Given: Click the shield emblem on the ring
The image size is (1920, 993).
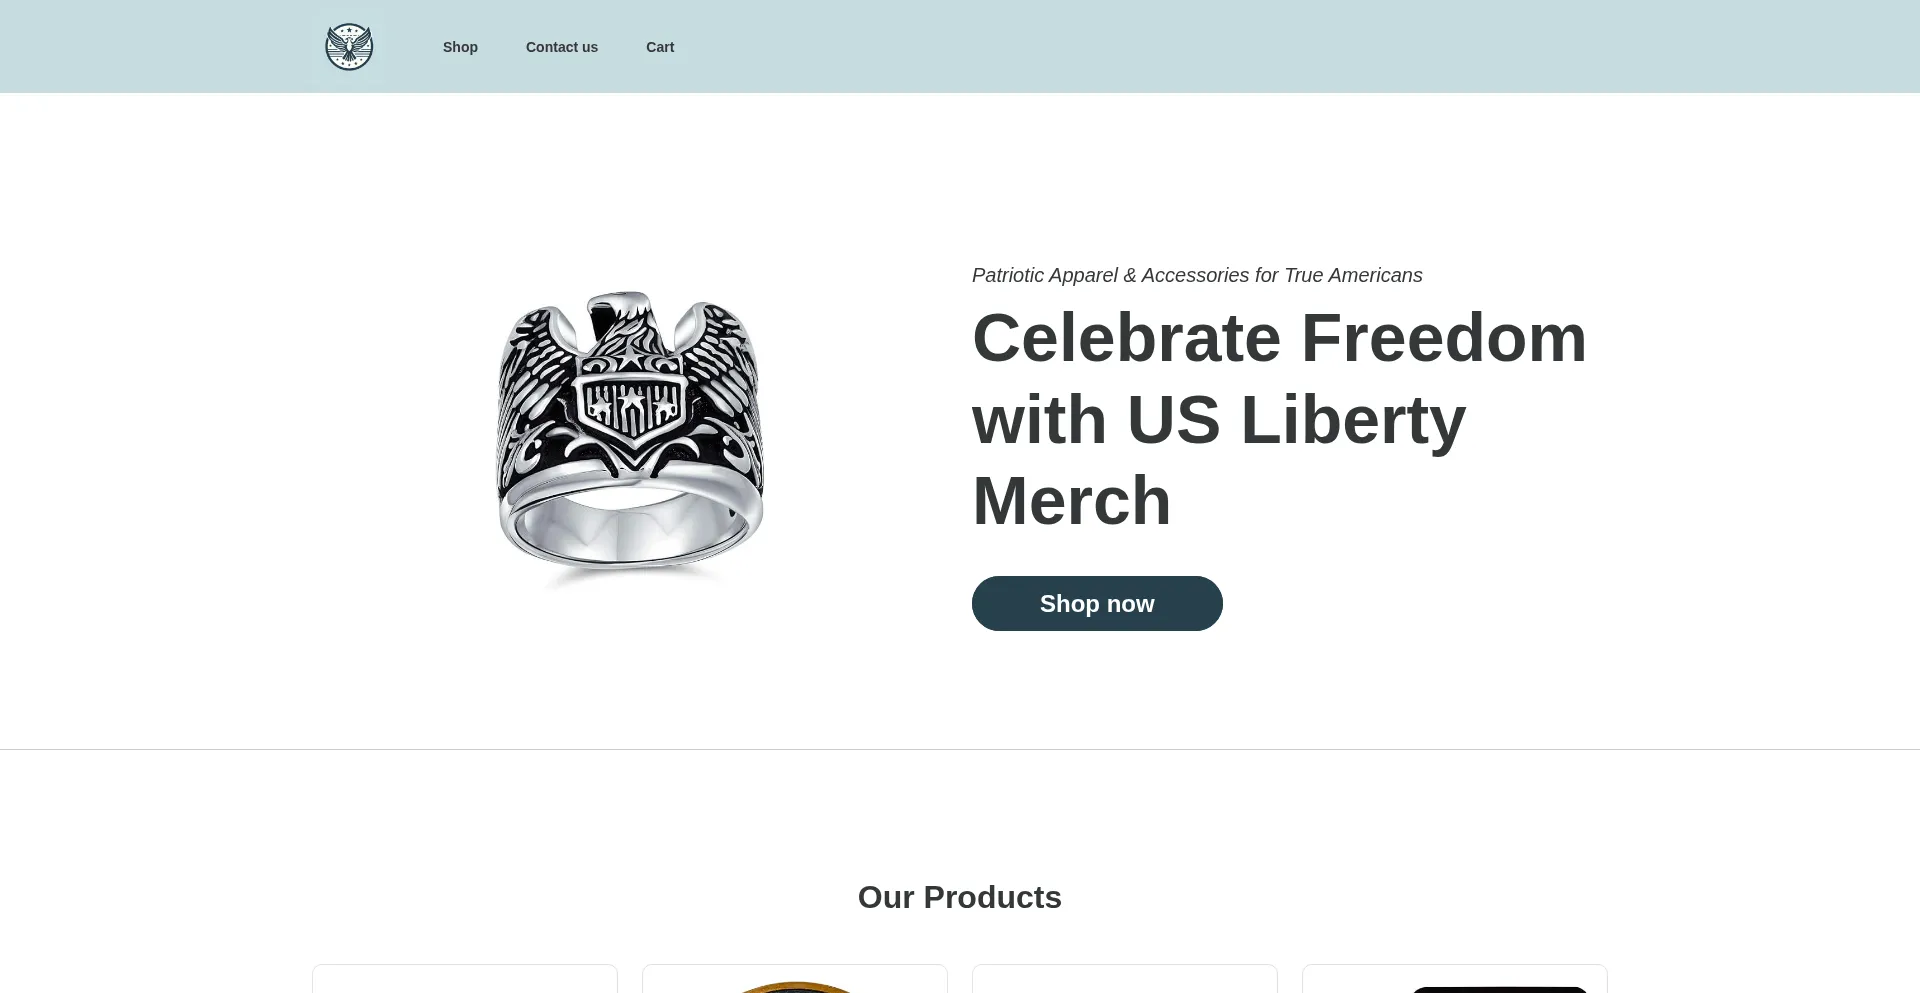Looking at the screenshot, I should click(x=631, y=408).
